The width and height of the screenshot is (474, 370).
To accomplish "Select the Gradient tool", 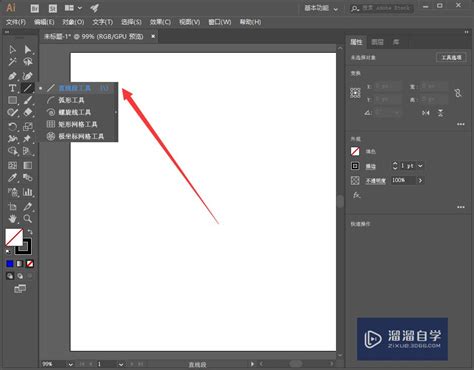I will coord(28,165).
